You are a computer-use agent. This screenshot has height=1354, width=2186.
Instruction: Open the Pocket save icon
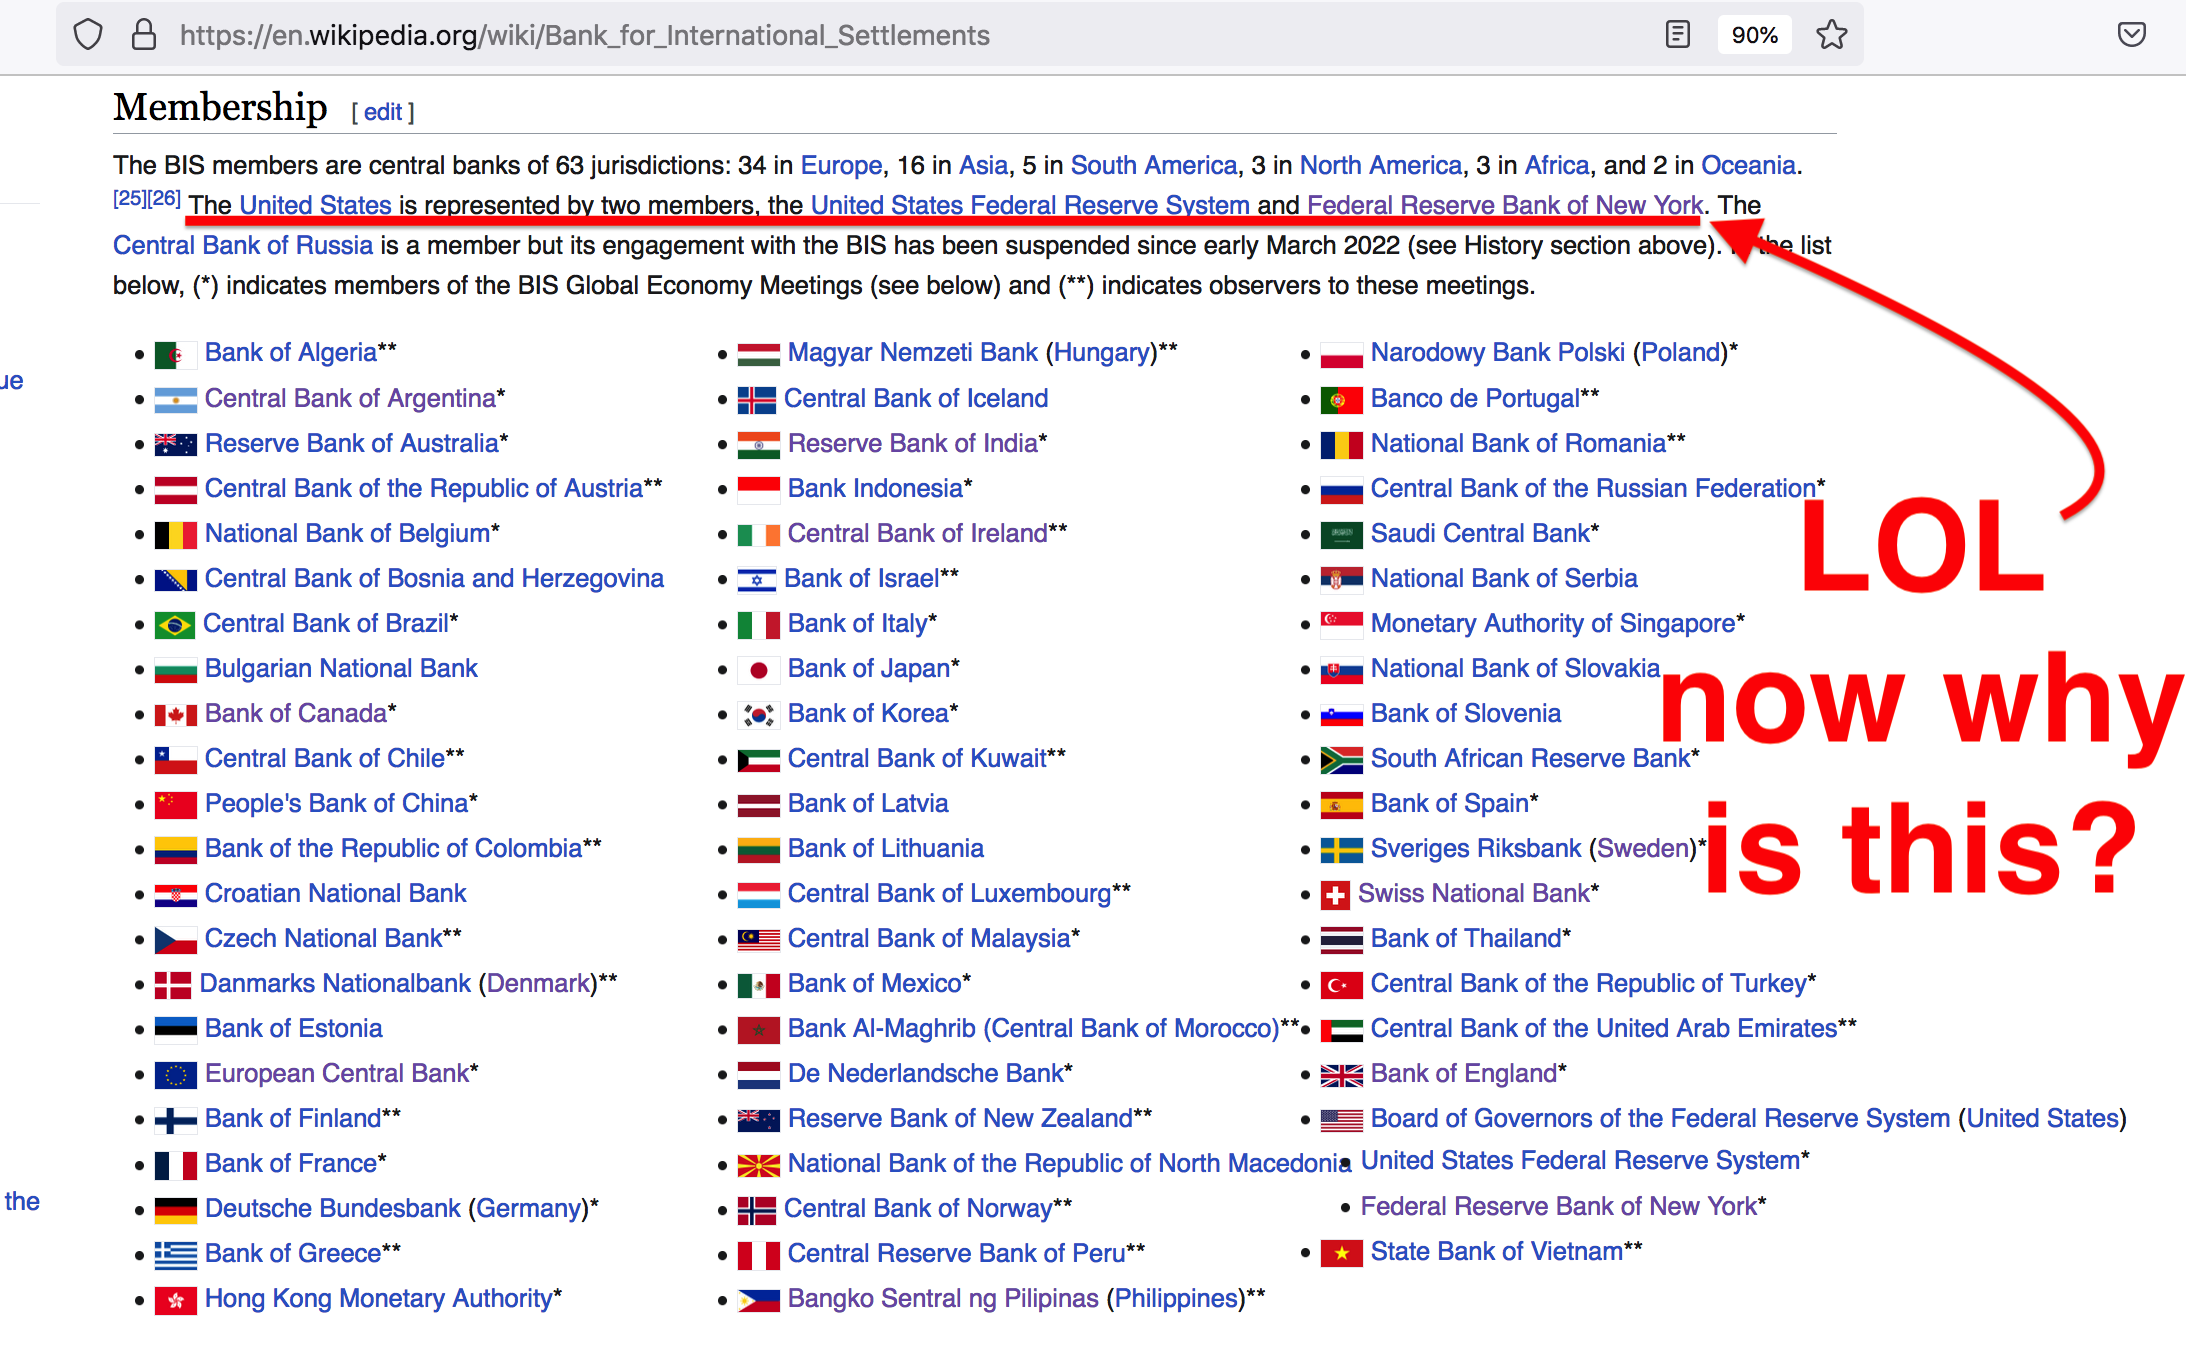pos(2131,35)
